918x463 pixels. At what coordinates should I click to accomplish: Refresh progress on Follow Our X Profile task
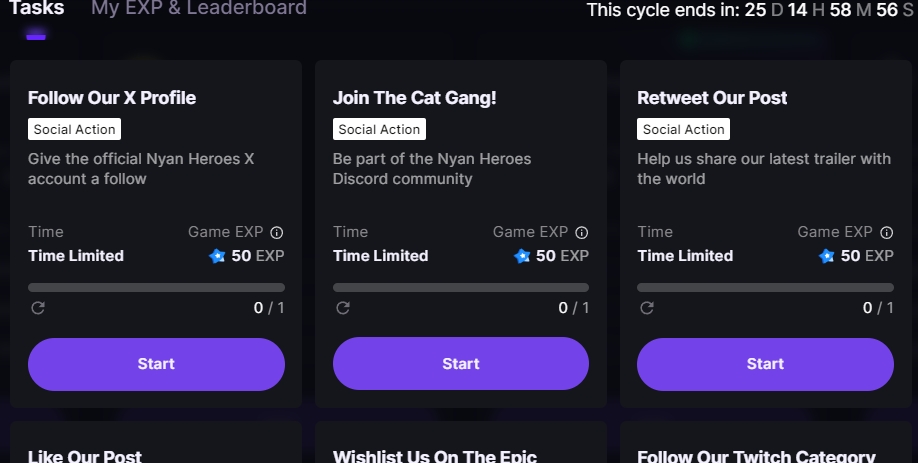tap(38, 308)
